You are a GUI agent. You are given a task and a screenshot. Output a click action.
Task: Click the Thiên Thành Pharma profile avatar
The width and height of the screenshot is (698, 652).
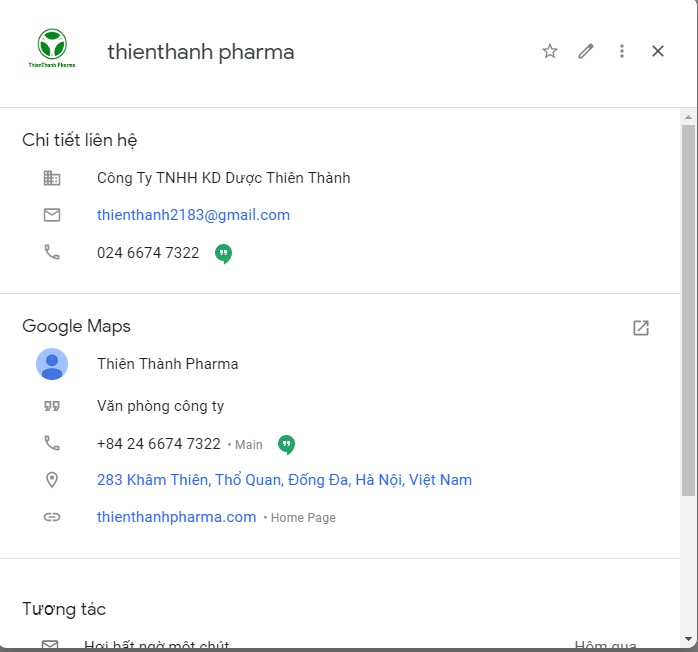52,364
